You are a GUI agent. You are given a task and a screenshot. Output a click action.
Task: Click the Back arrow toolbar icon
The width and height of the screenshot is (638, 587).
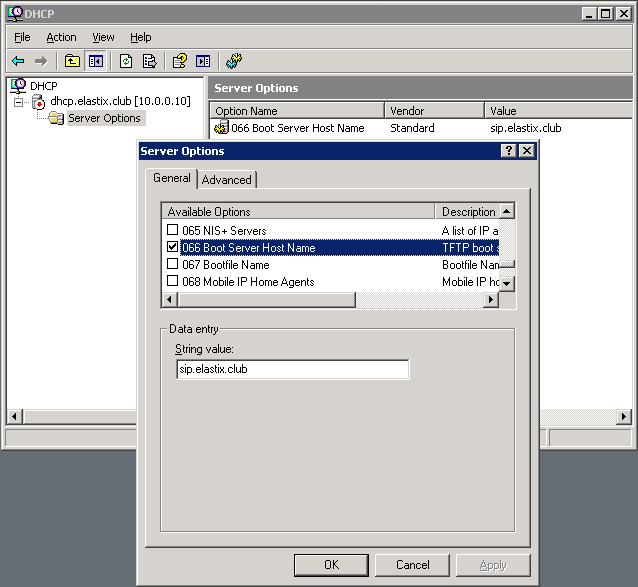point(18,61)
